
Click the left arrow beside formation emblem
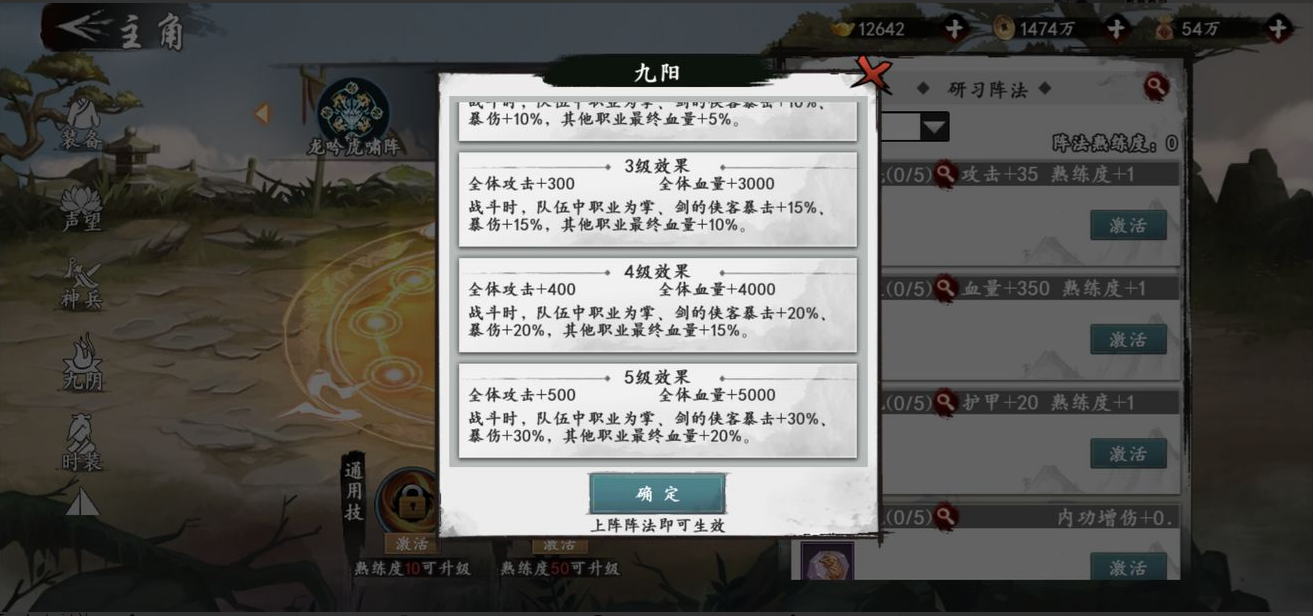[263, 114]
